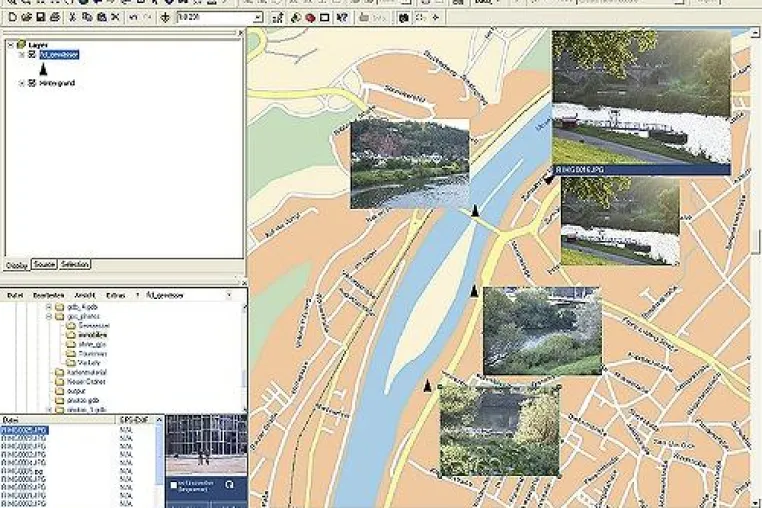
Task: Click the building photo preview thumbnail
Action: click(206, 444)
